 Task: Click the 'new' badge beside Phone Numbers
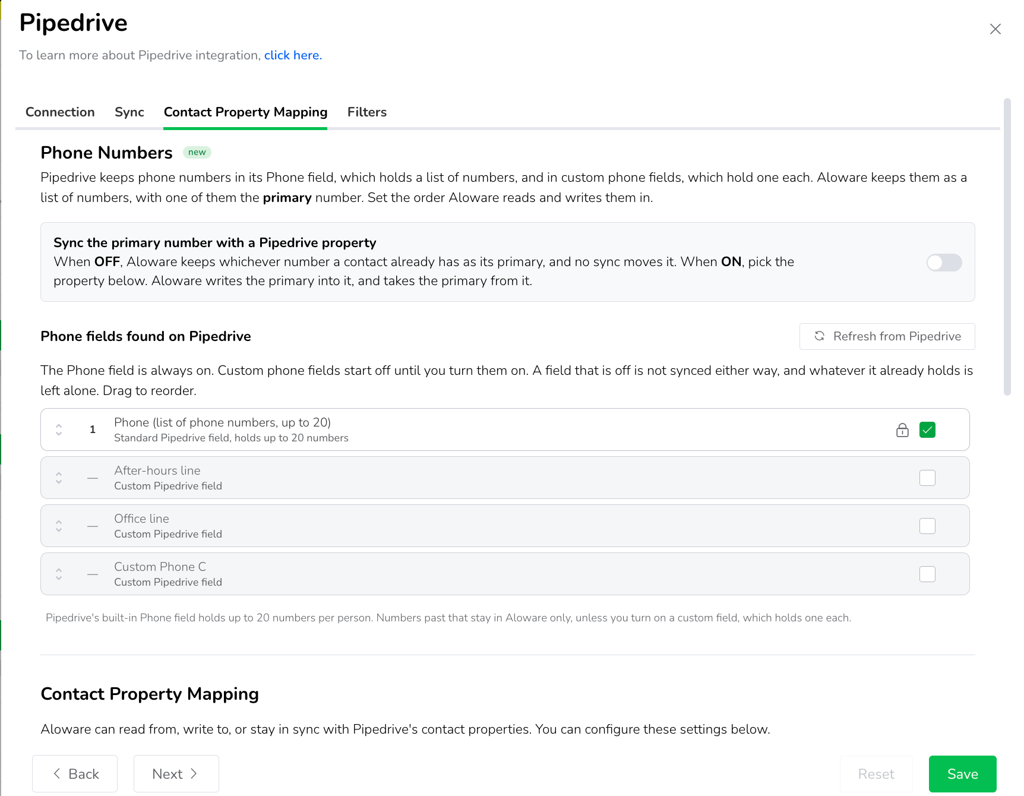point(197,152)
